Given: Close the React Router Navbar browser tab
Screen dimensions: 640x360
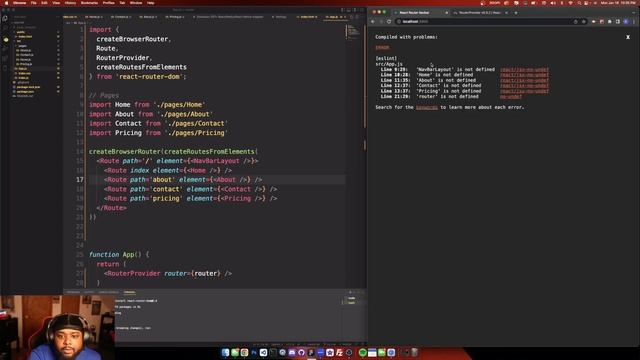Looking at the screenshot, I should 447,13.
